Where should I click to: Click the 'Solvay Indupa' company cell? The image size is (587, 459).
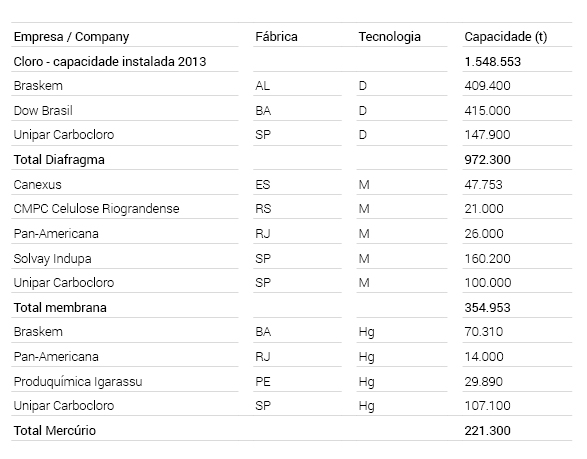pos(52,259)
